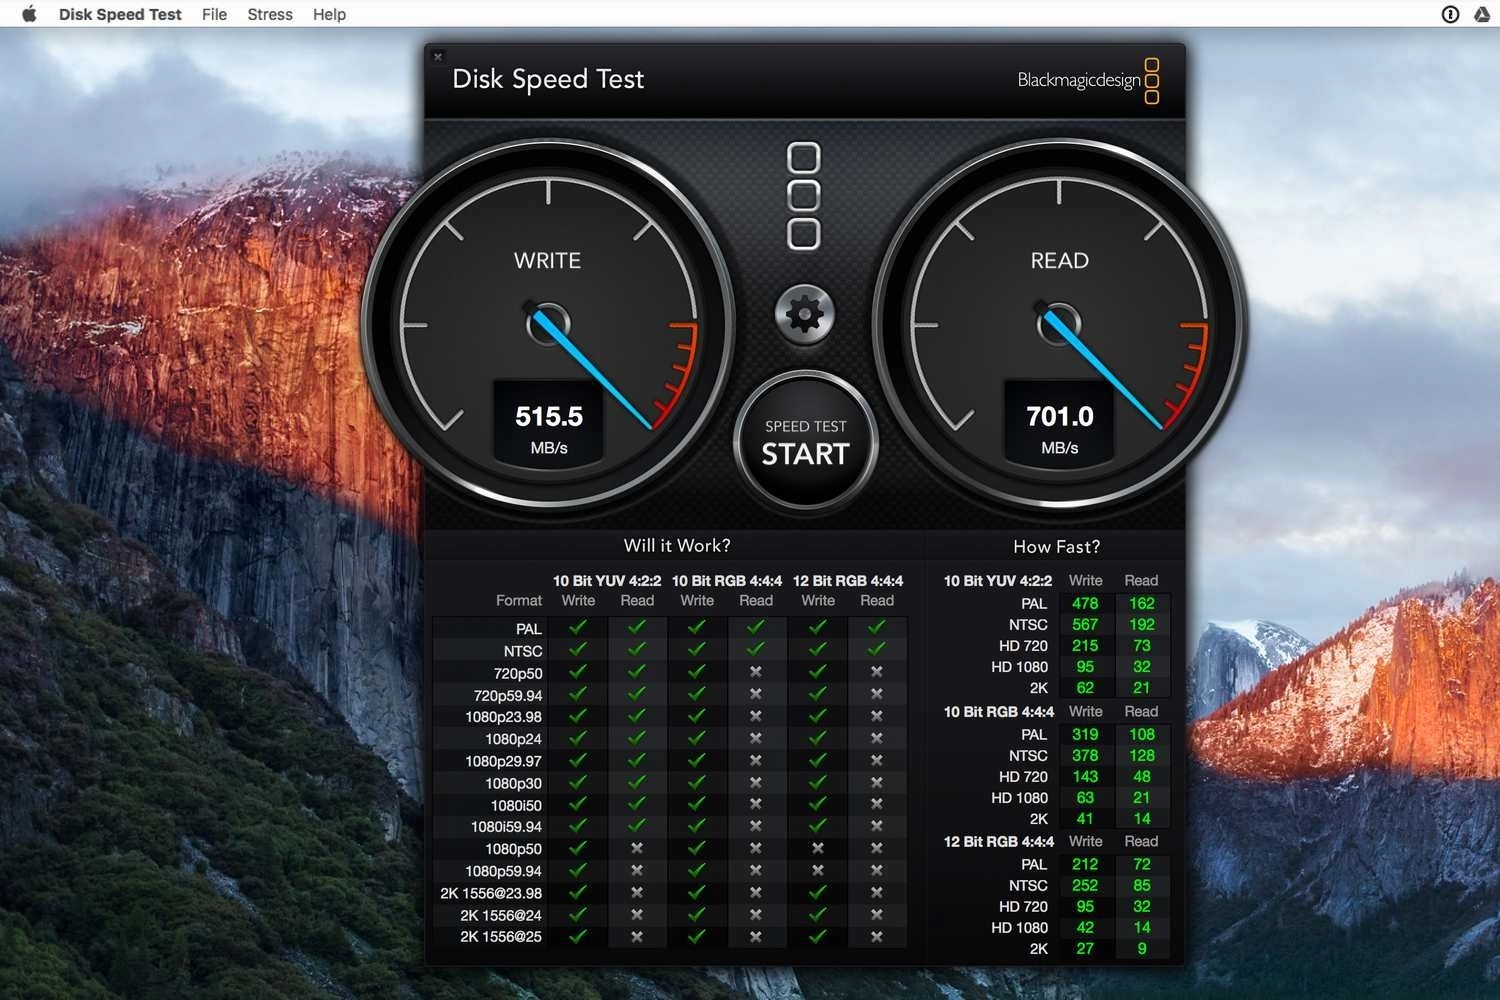The height and width of the screenshot is (1000, 1500).
Task: Toggle the middle stress indicator square
Action: [x=803, y=196]
